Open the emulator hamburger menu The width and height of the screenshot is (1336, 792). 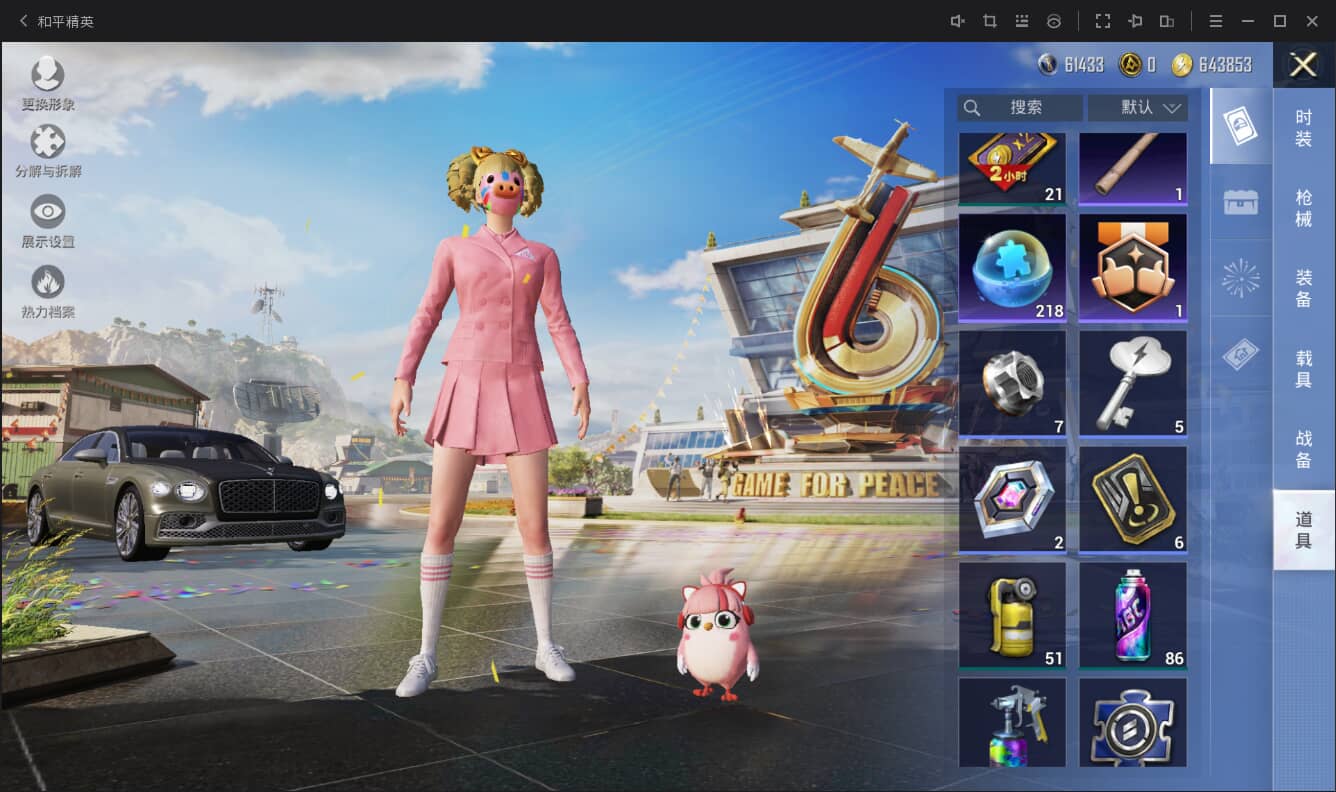coord(1216,21)
